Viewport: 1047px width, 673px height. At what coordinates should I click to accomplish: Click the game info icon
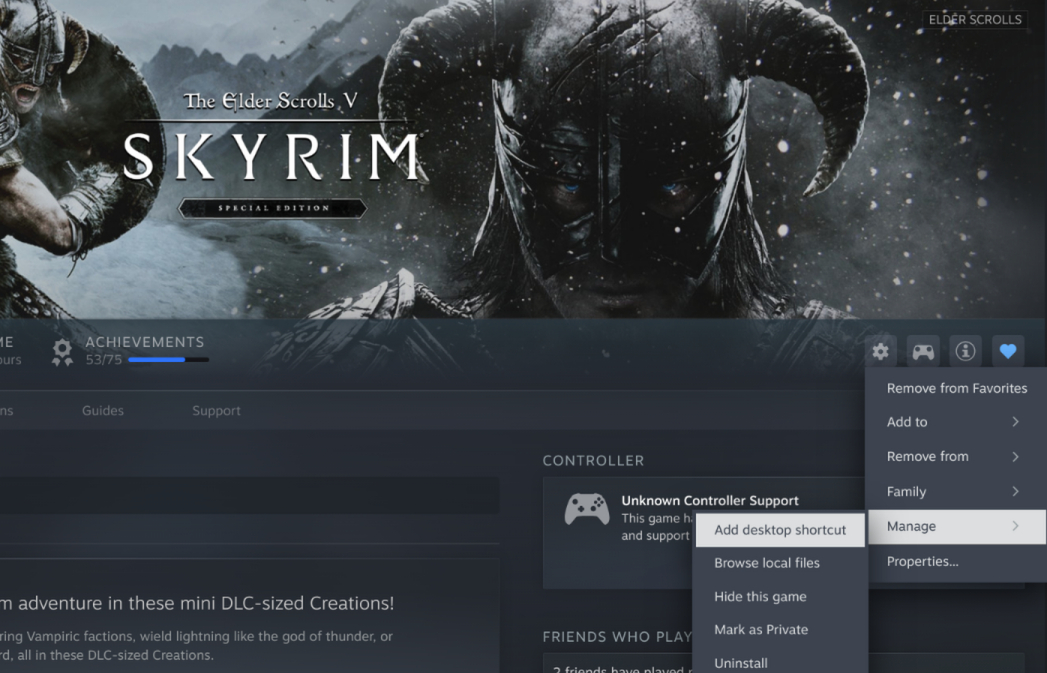pos(965,351)
